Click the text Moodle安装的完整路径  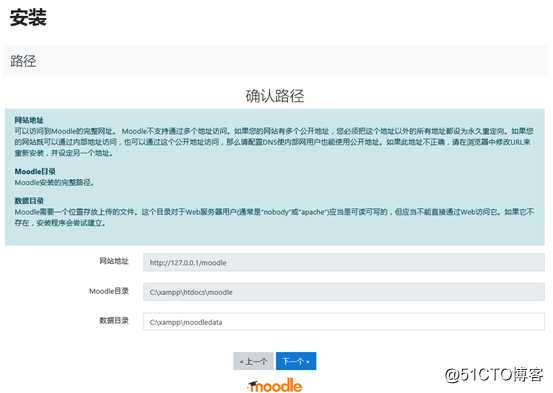[54, 182]
